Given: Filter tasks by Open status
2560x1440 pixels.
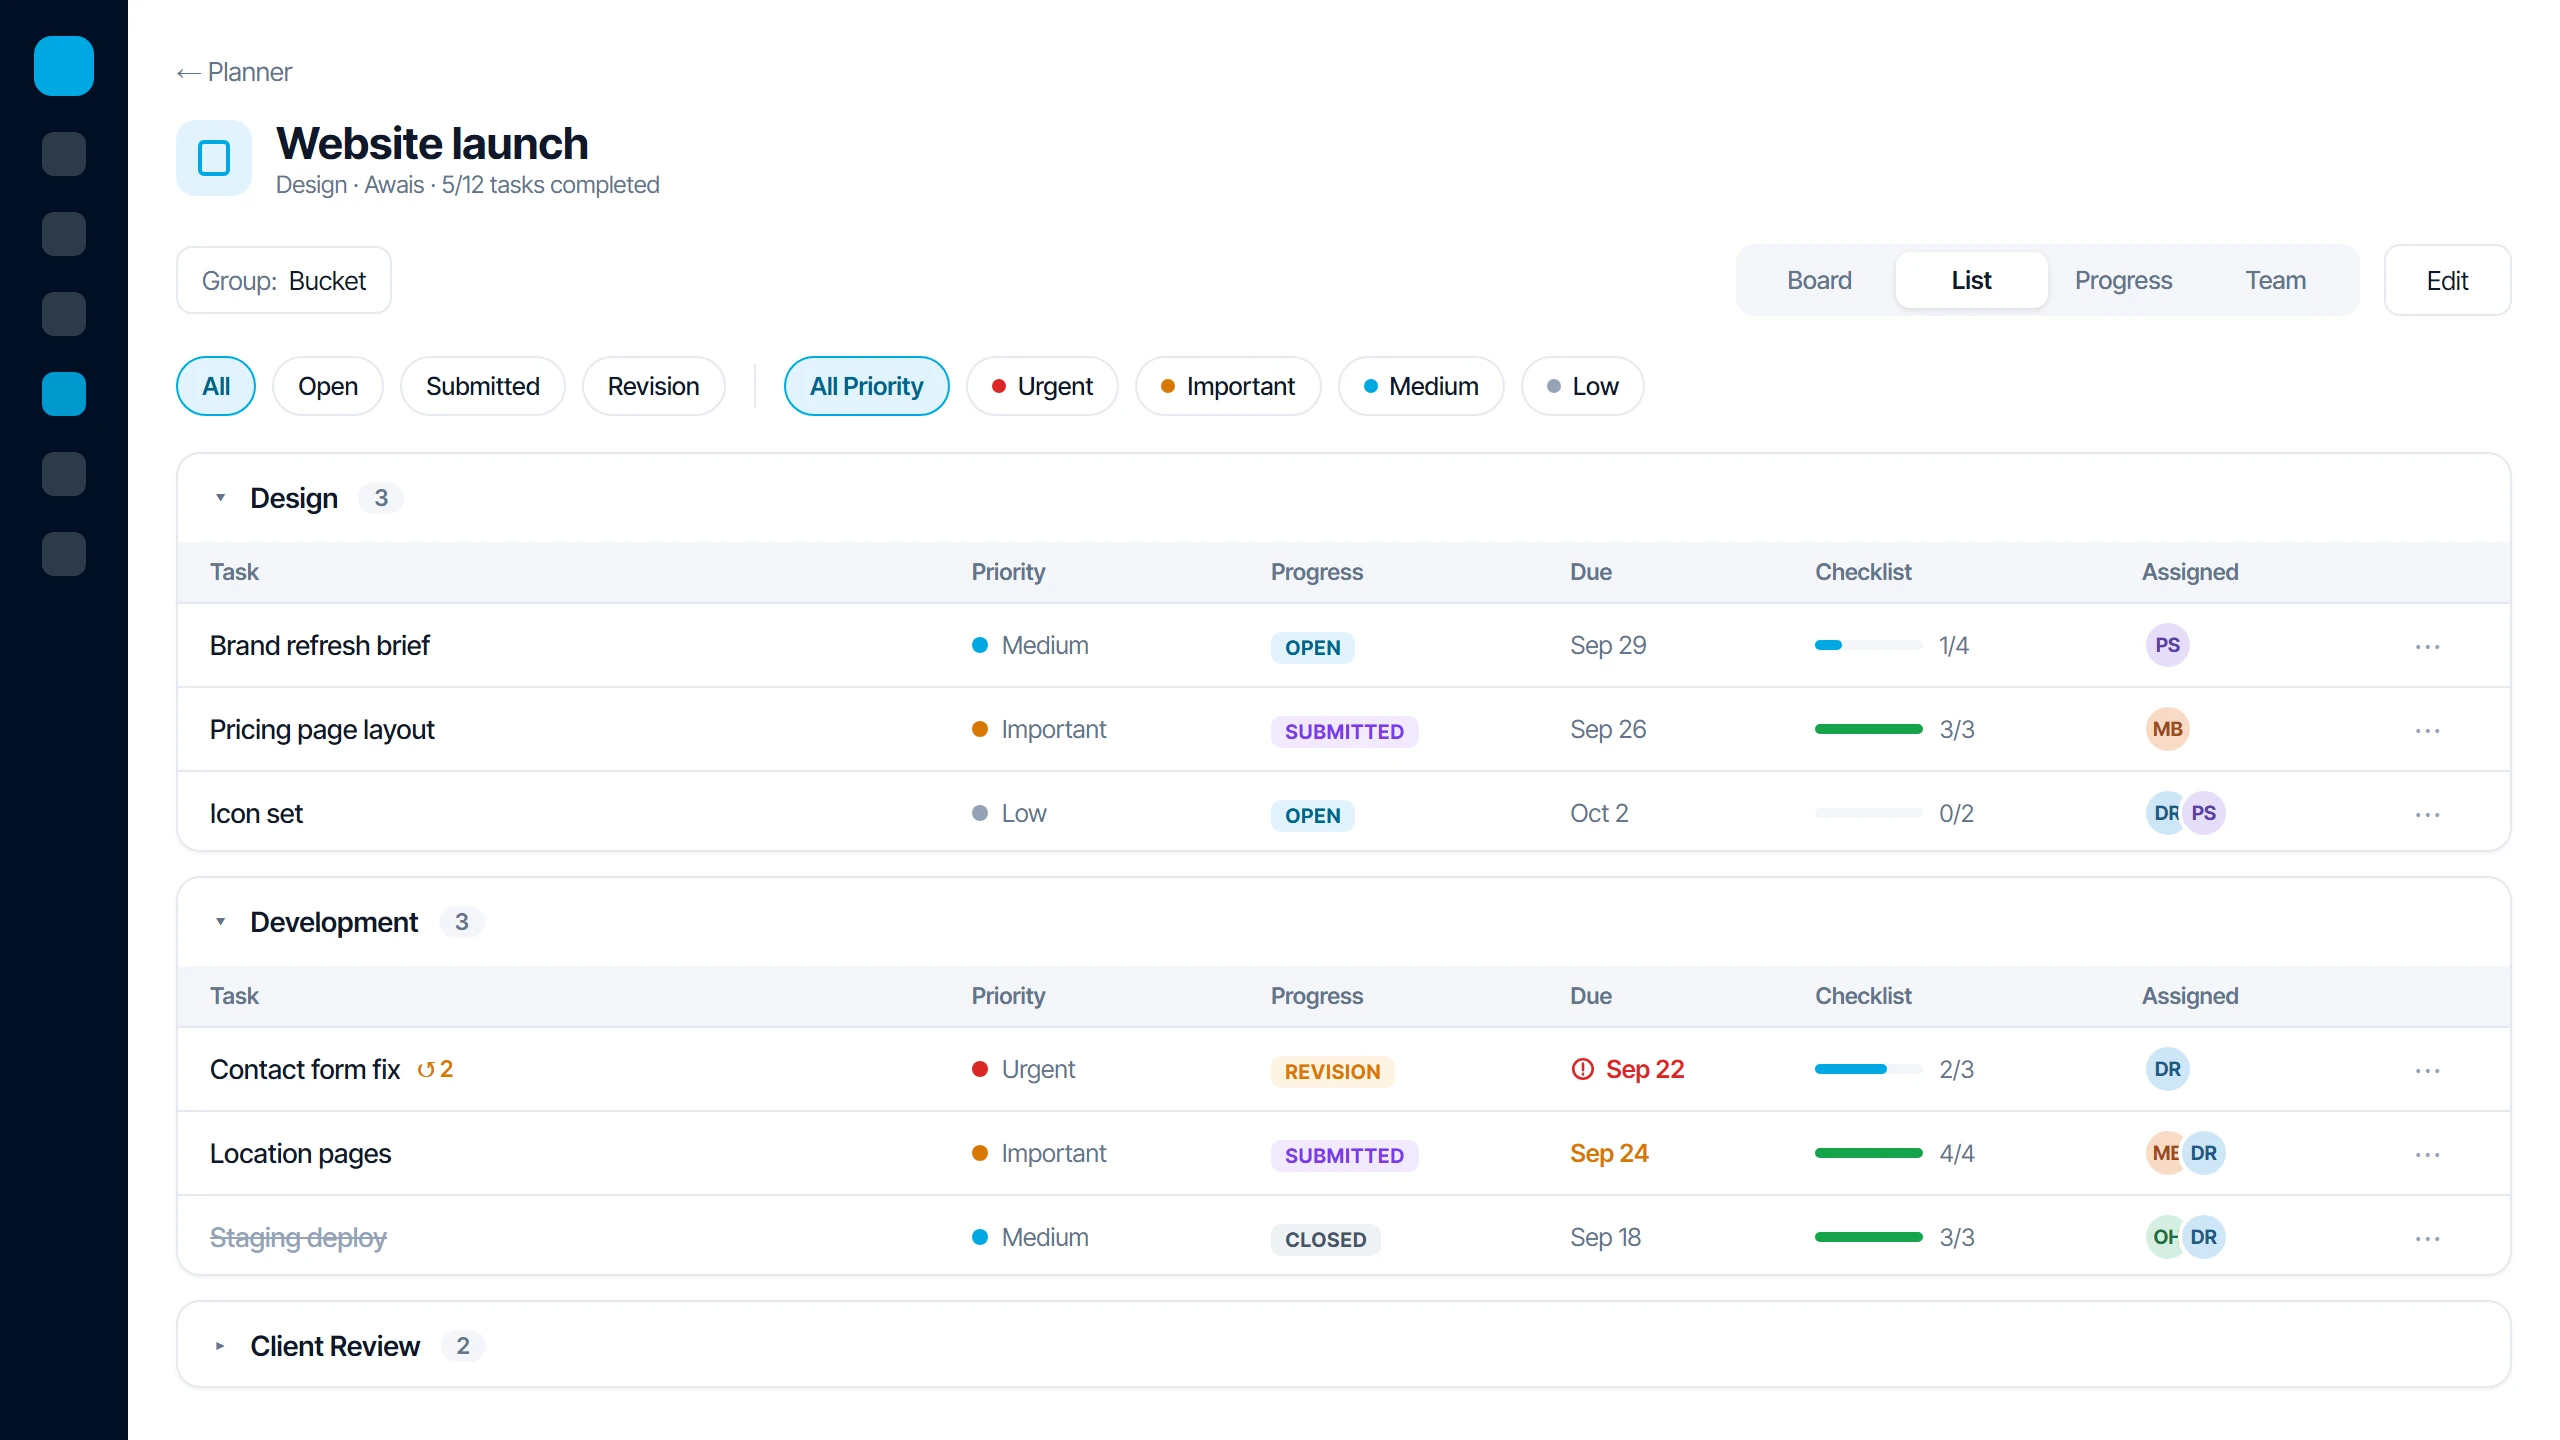Looking at the screenshot, I should [x=328, y=386].
